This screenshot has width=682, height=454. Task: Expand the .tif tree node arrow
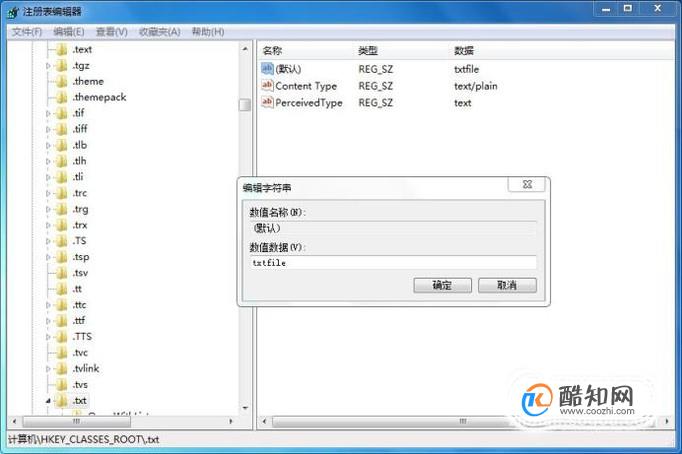tap(48, 114)
